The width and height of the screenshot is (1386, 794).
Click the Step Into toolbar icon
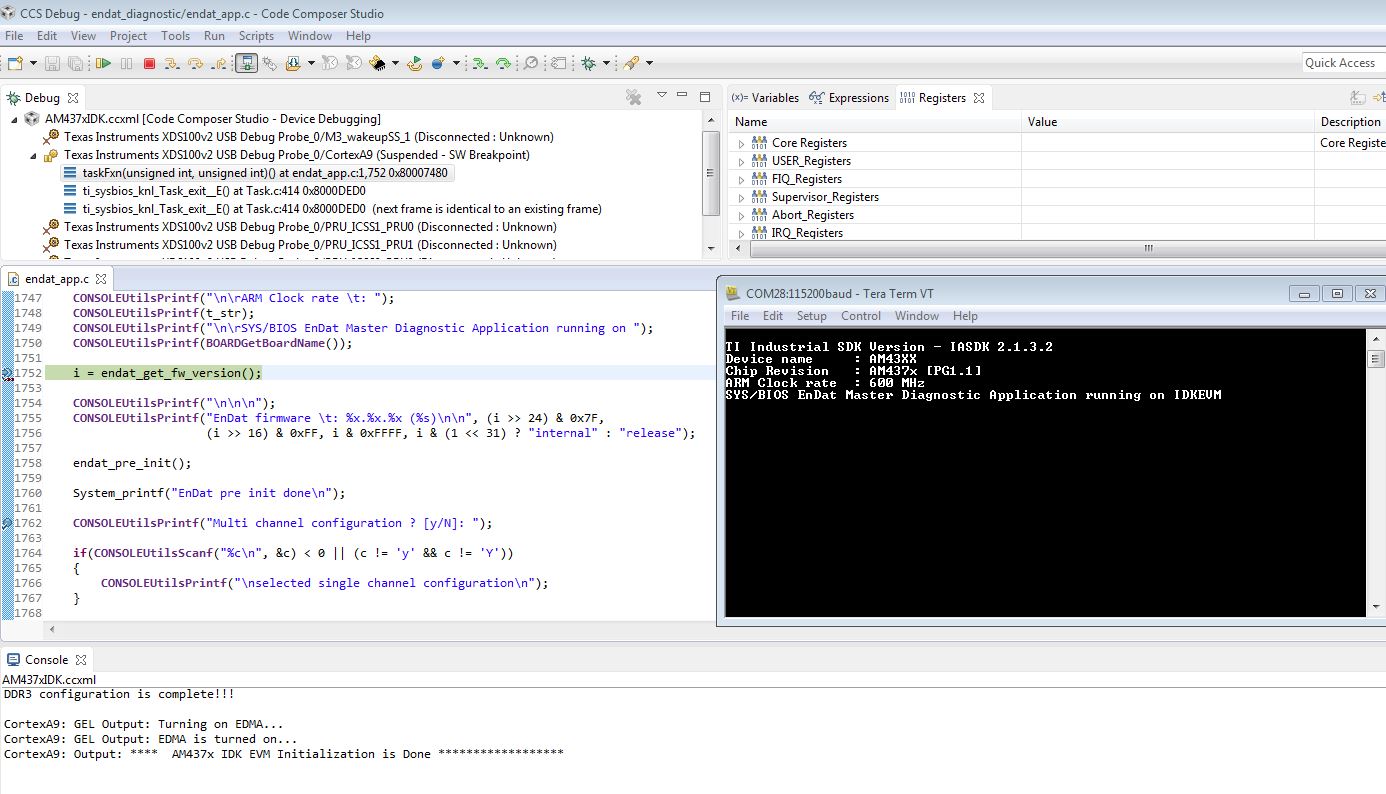(172, 63)
